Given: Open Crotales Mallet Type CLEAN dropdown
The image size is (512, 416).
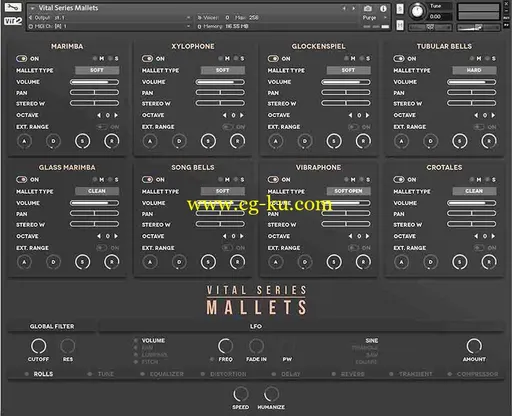Looking at the screenshot, I should pos(474,191).
